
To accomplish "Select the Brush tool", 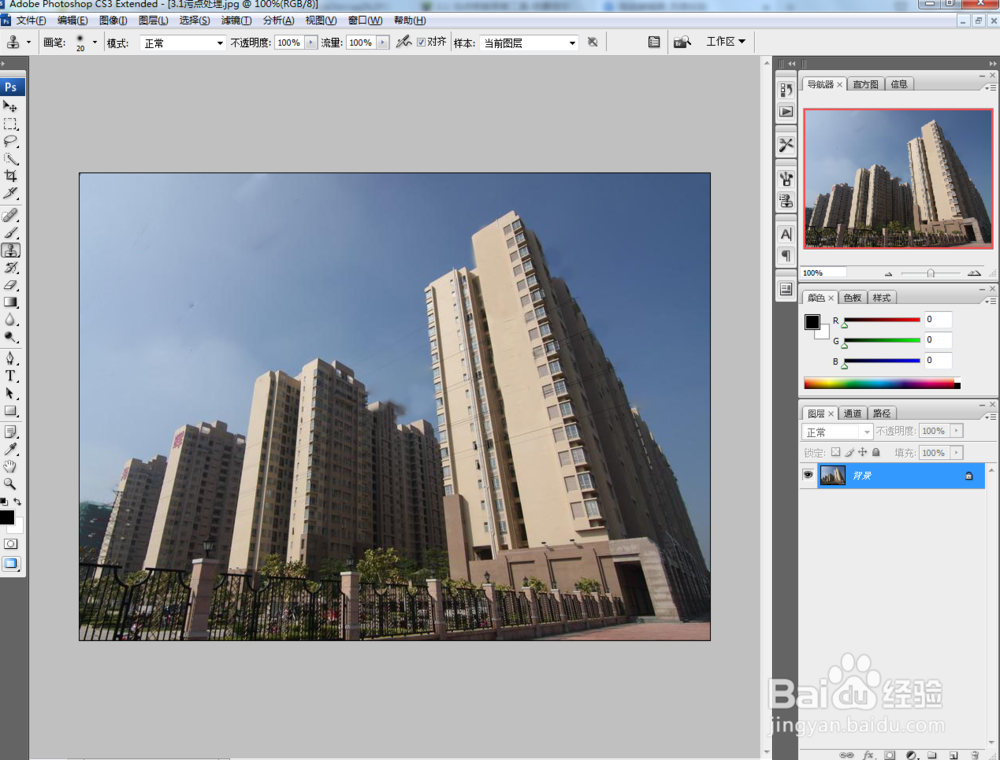I will [10, 233].
